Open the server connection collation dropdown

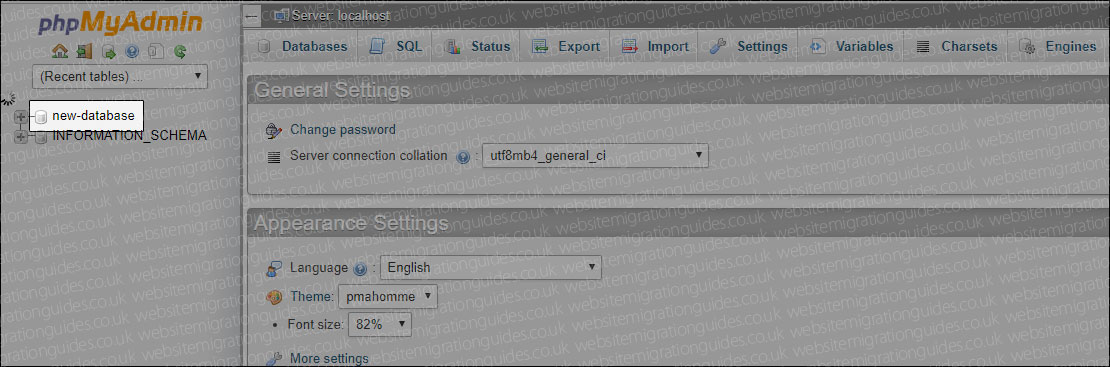point(595,156)
